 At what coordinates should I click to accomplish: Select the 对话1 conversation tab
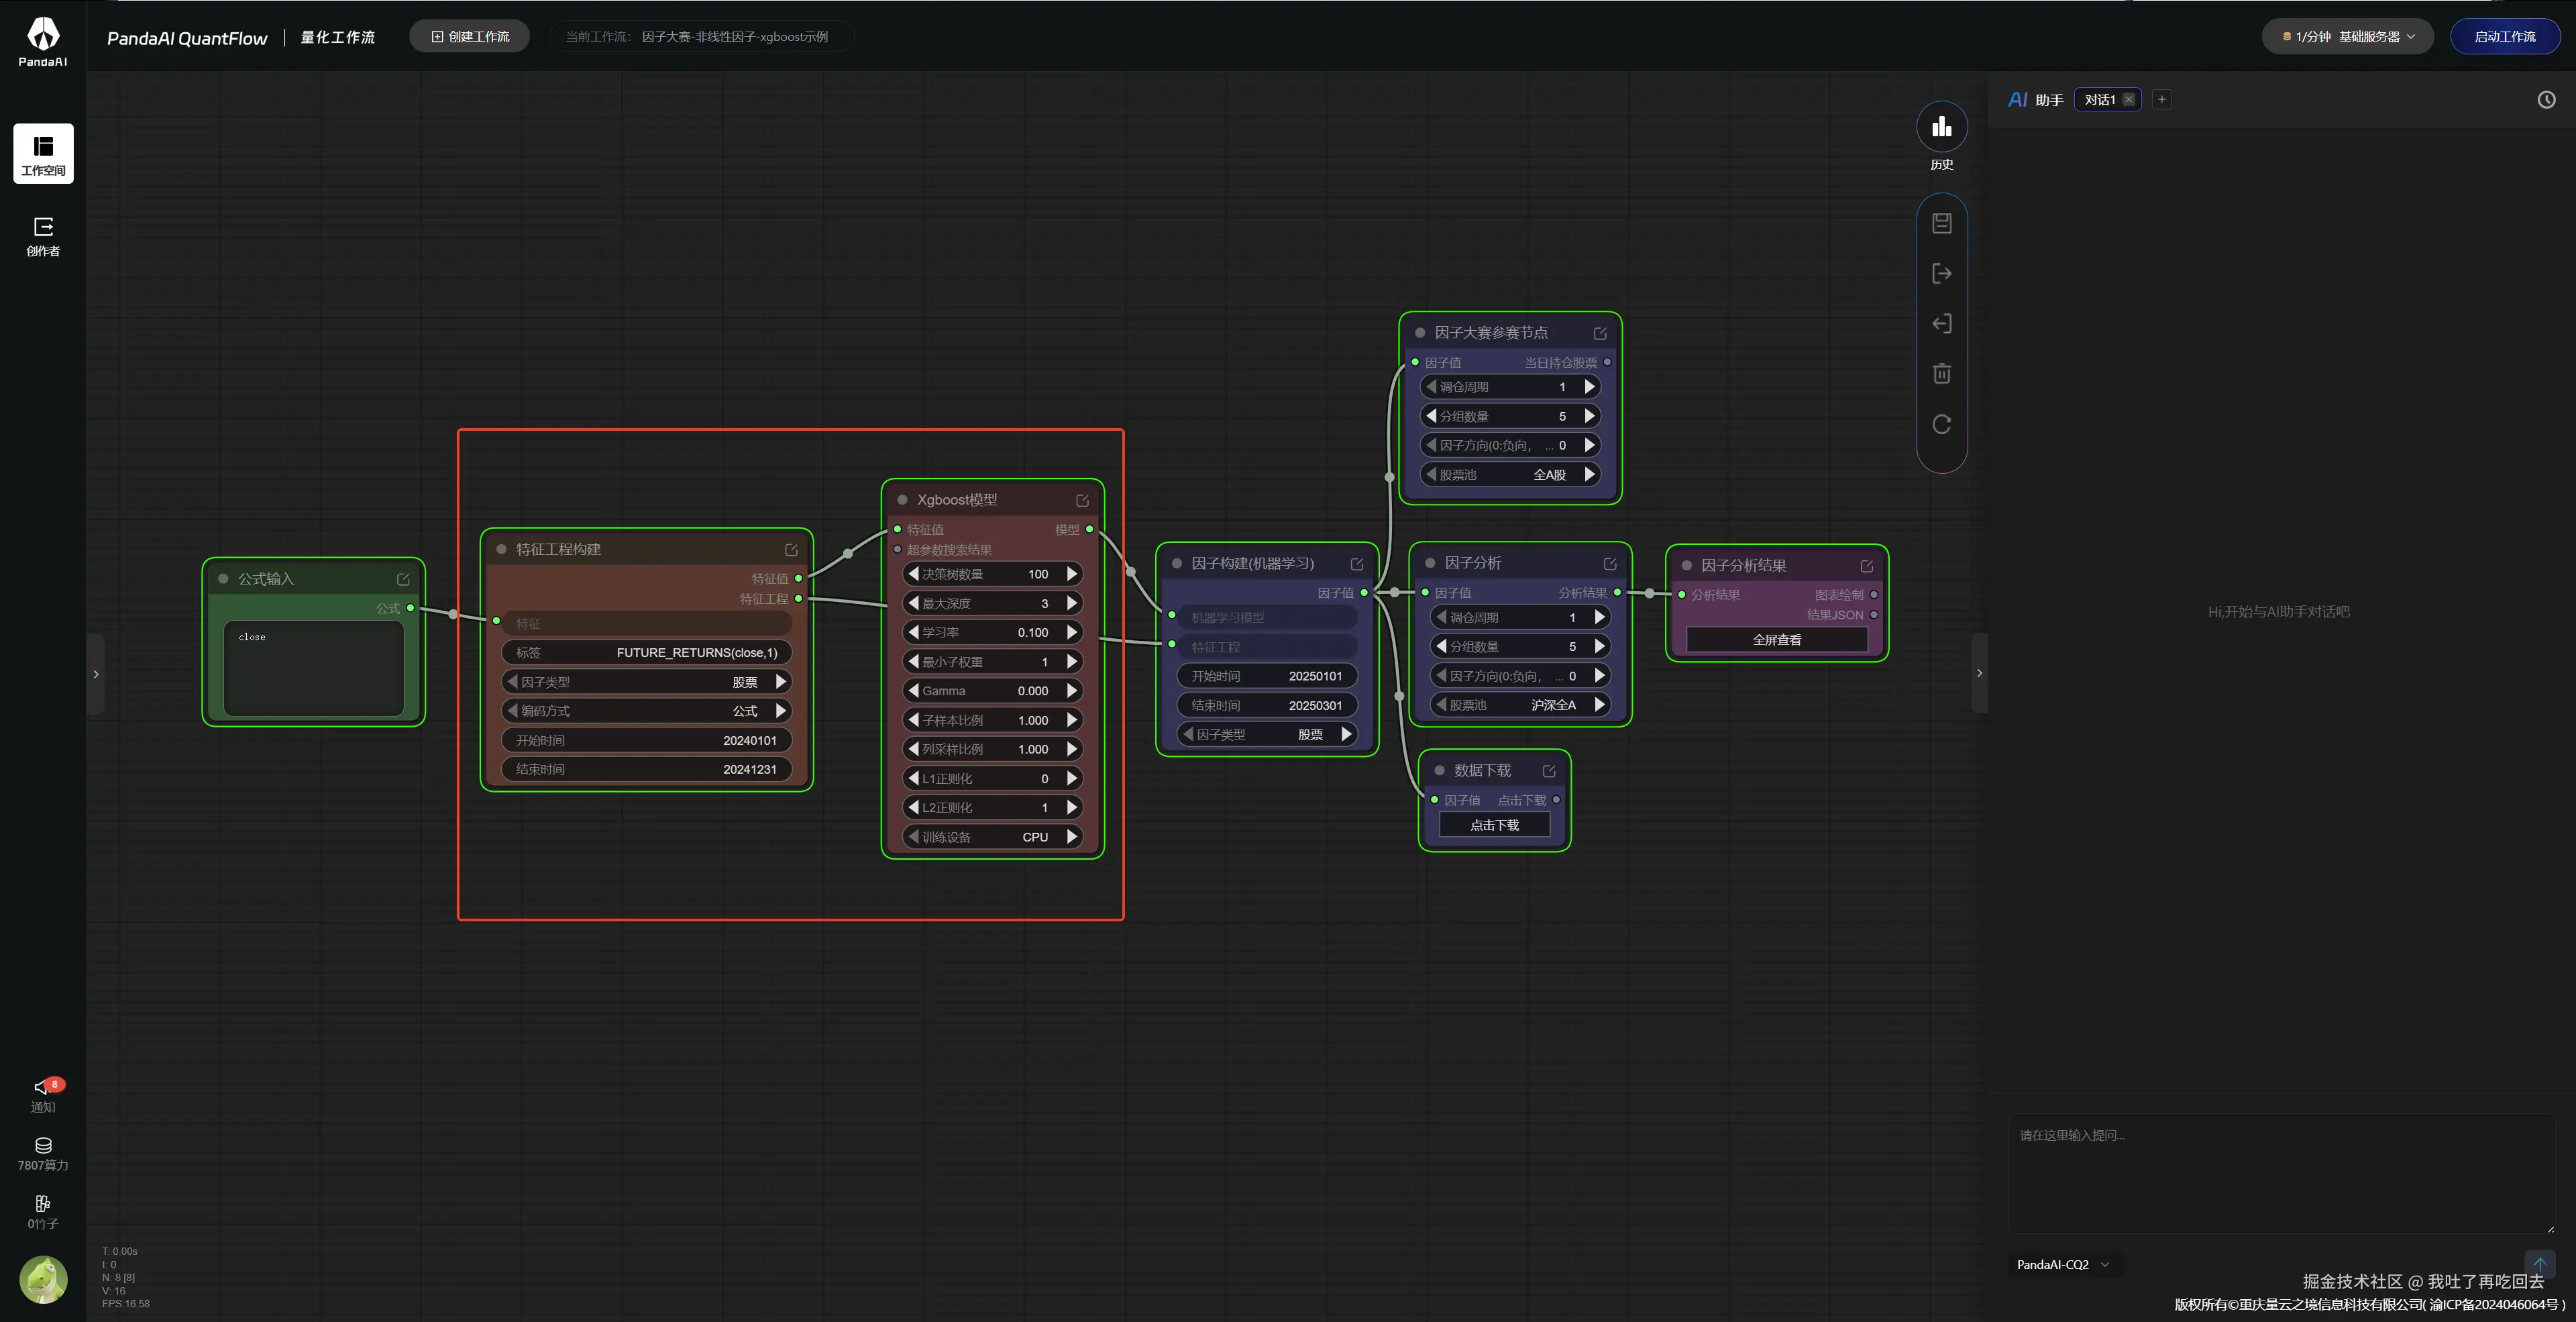click(2099, 99)
